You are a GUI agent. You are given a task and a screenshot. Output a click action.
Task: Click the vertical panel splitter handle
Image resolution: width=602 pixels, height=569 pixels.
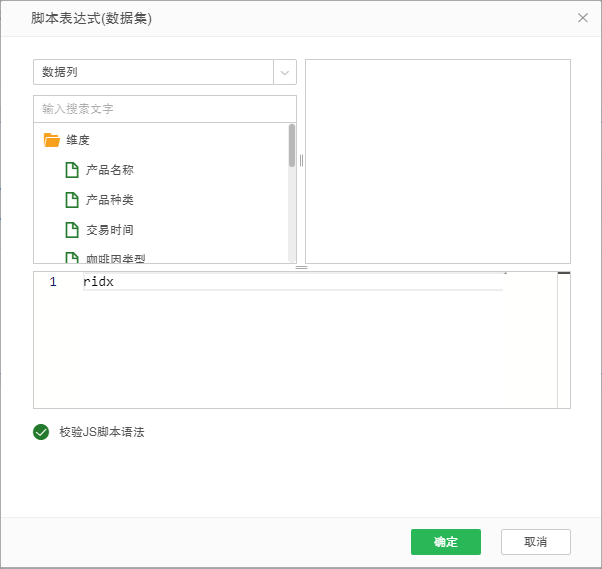(x=301, y=161)
